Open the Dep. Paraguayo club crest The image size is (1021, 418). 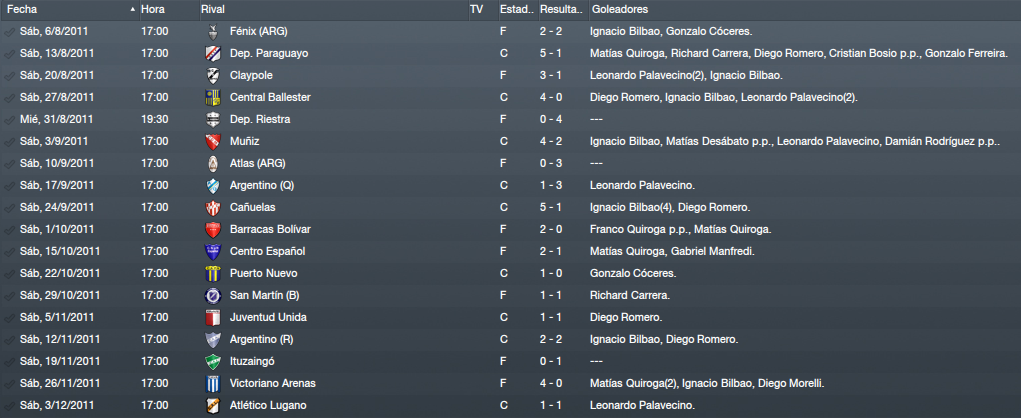point(212,53)
